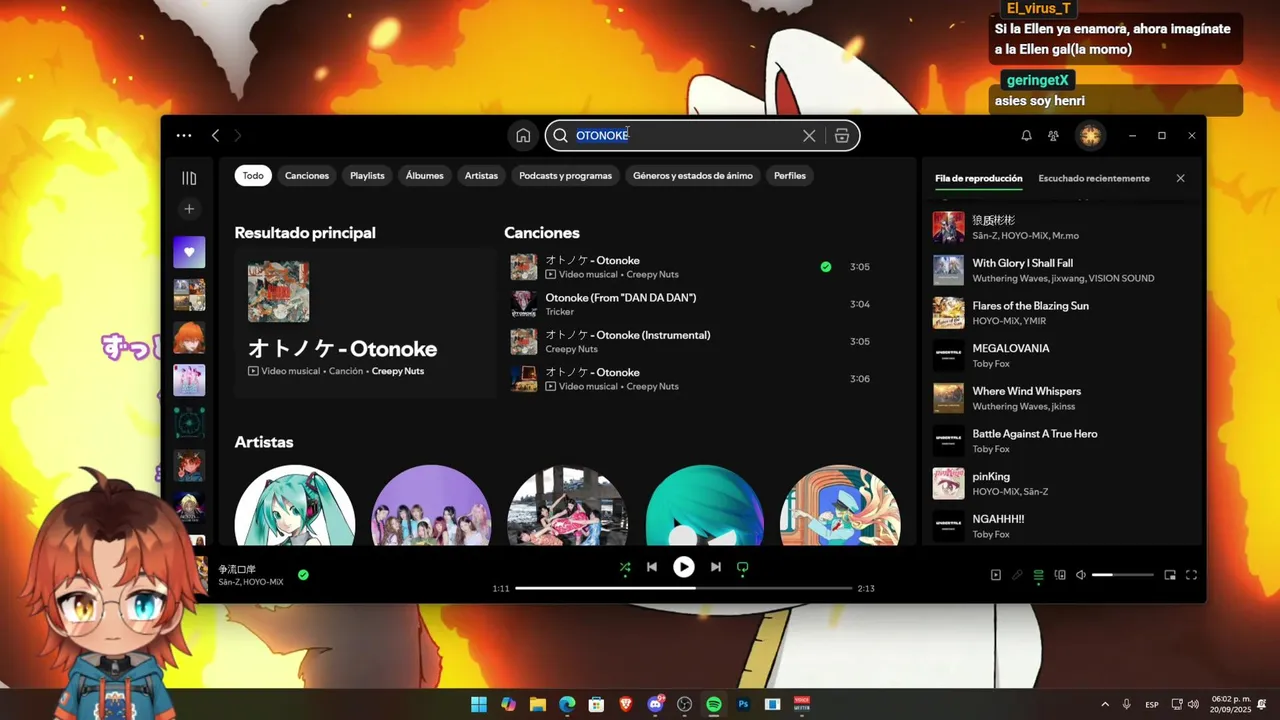Toggle saved check on first Otonoke song
The image size is (1280, 720).
[826, 267]
